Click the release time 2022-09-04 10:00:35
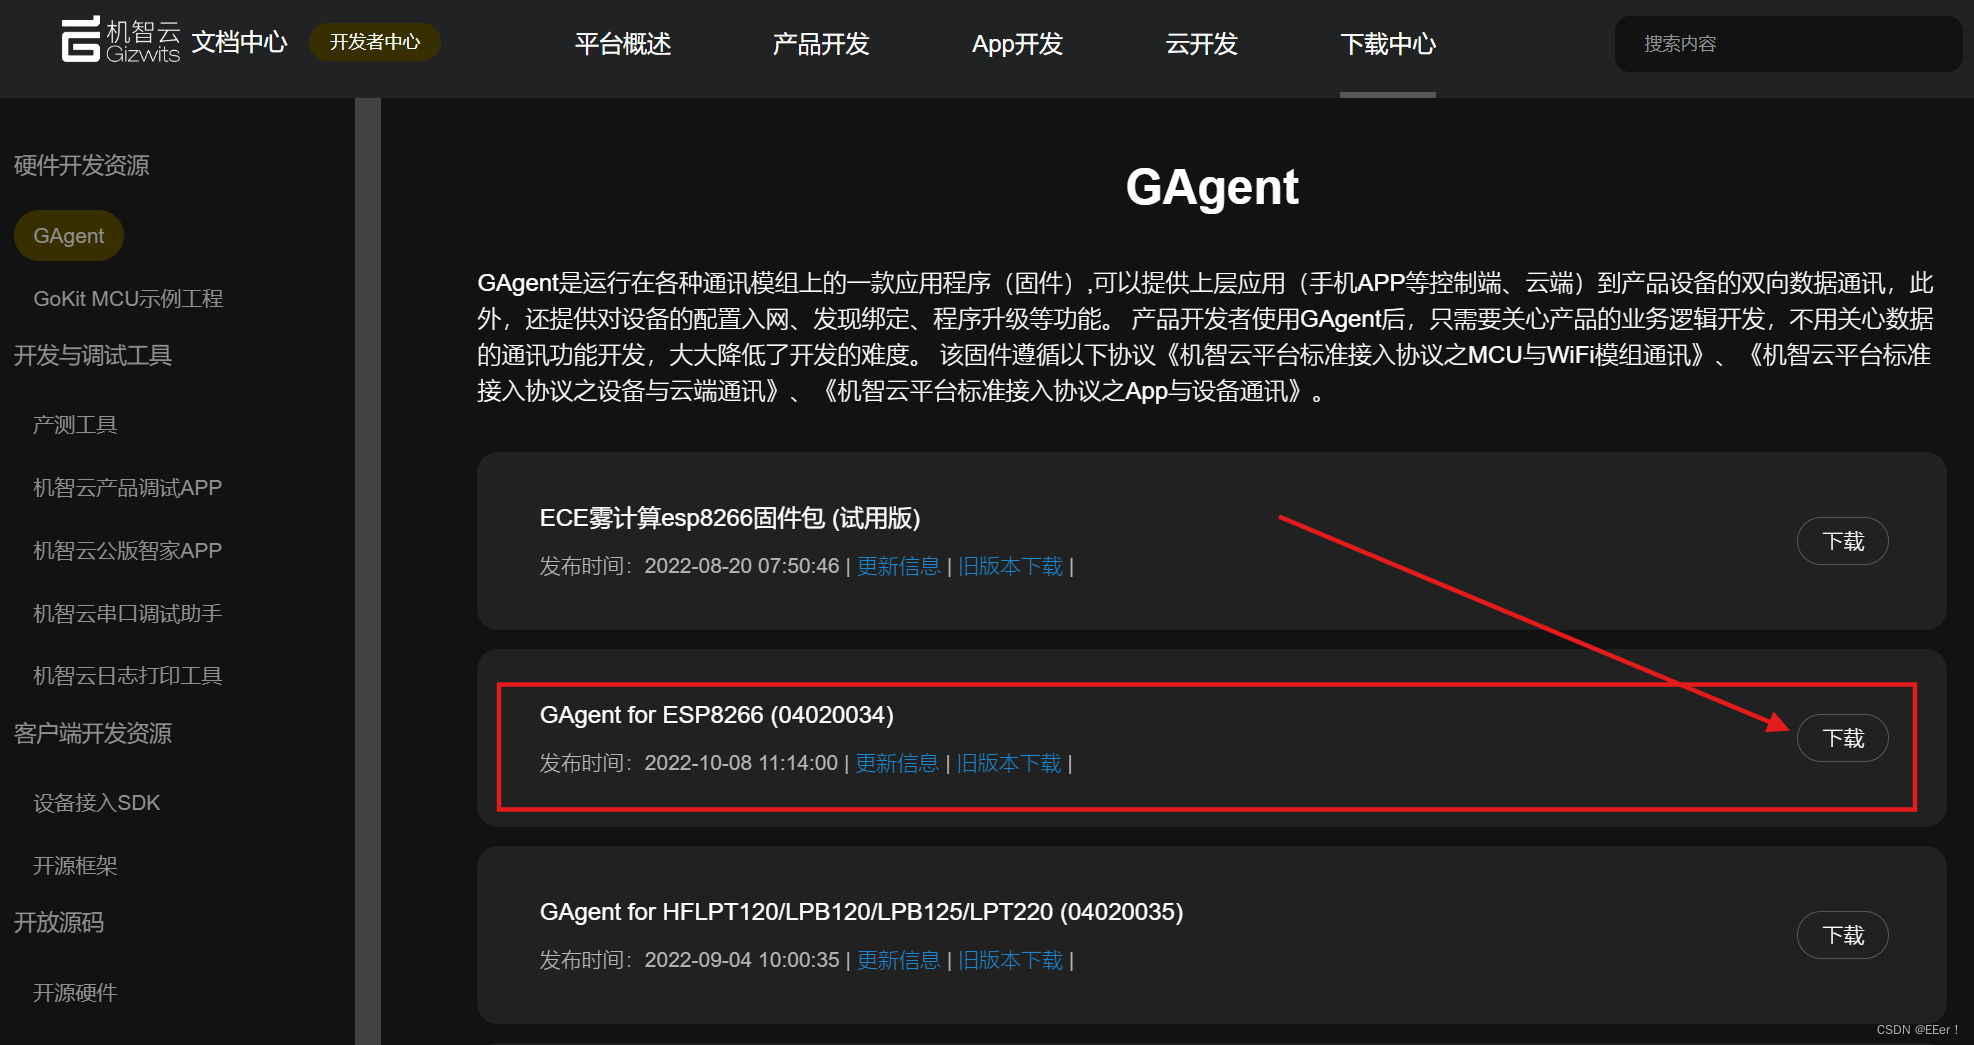 pos(742,960)
